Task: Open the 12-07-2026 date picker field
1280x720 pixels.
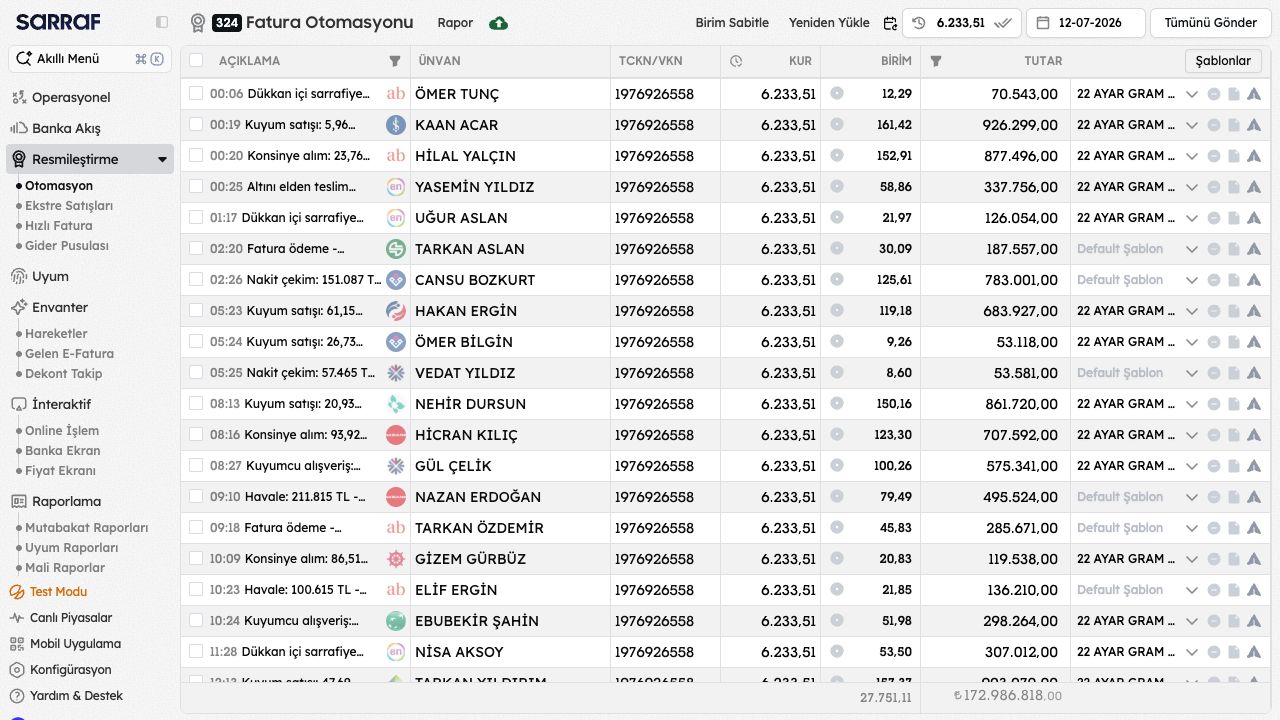Action: [1085, 23]
